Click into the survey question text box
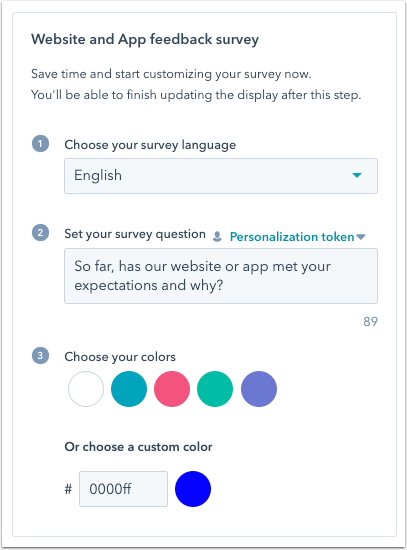 221,276
